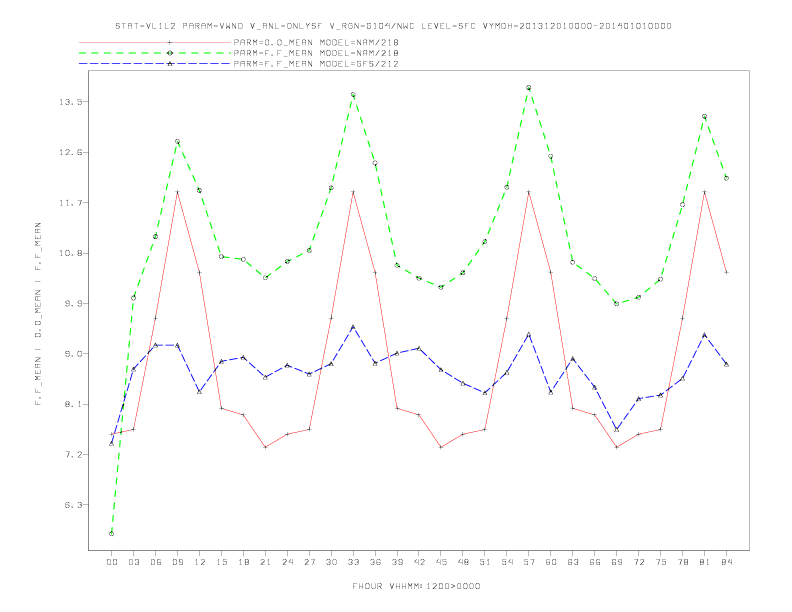
Task: Click x-axis tick label 57
Action: (529, 562)
